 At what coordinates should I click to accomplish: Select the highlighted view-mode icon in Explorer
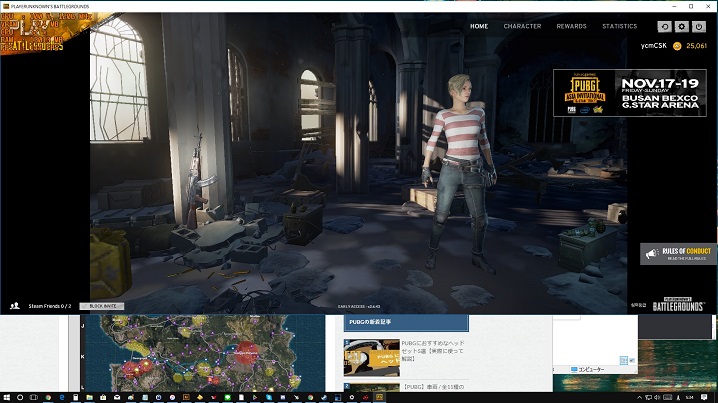coord(624,360)
